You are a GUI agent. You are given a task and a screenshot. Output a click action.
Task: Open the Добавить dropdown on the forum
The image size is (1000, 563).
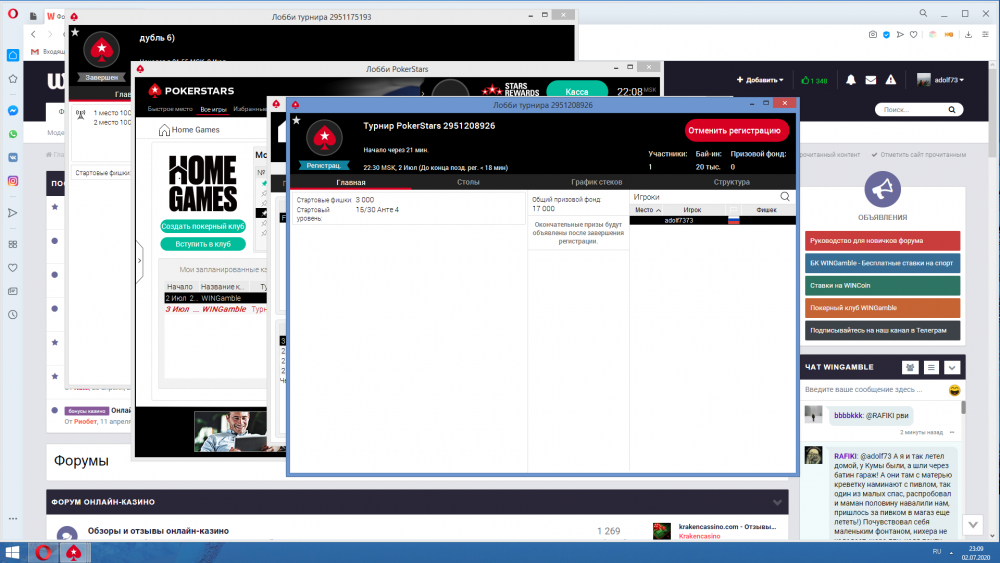[x=762, y=80]
